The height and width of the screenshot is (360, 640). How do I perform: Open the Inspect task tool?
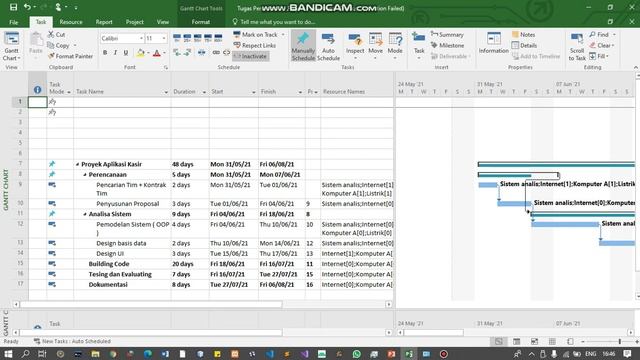point(355,45)
